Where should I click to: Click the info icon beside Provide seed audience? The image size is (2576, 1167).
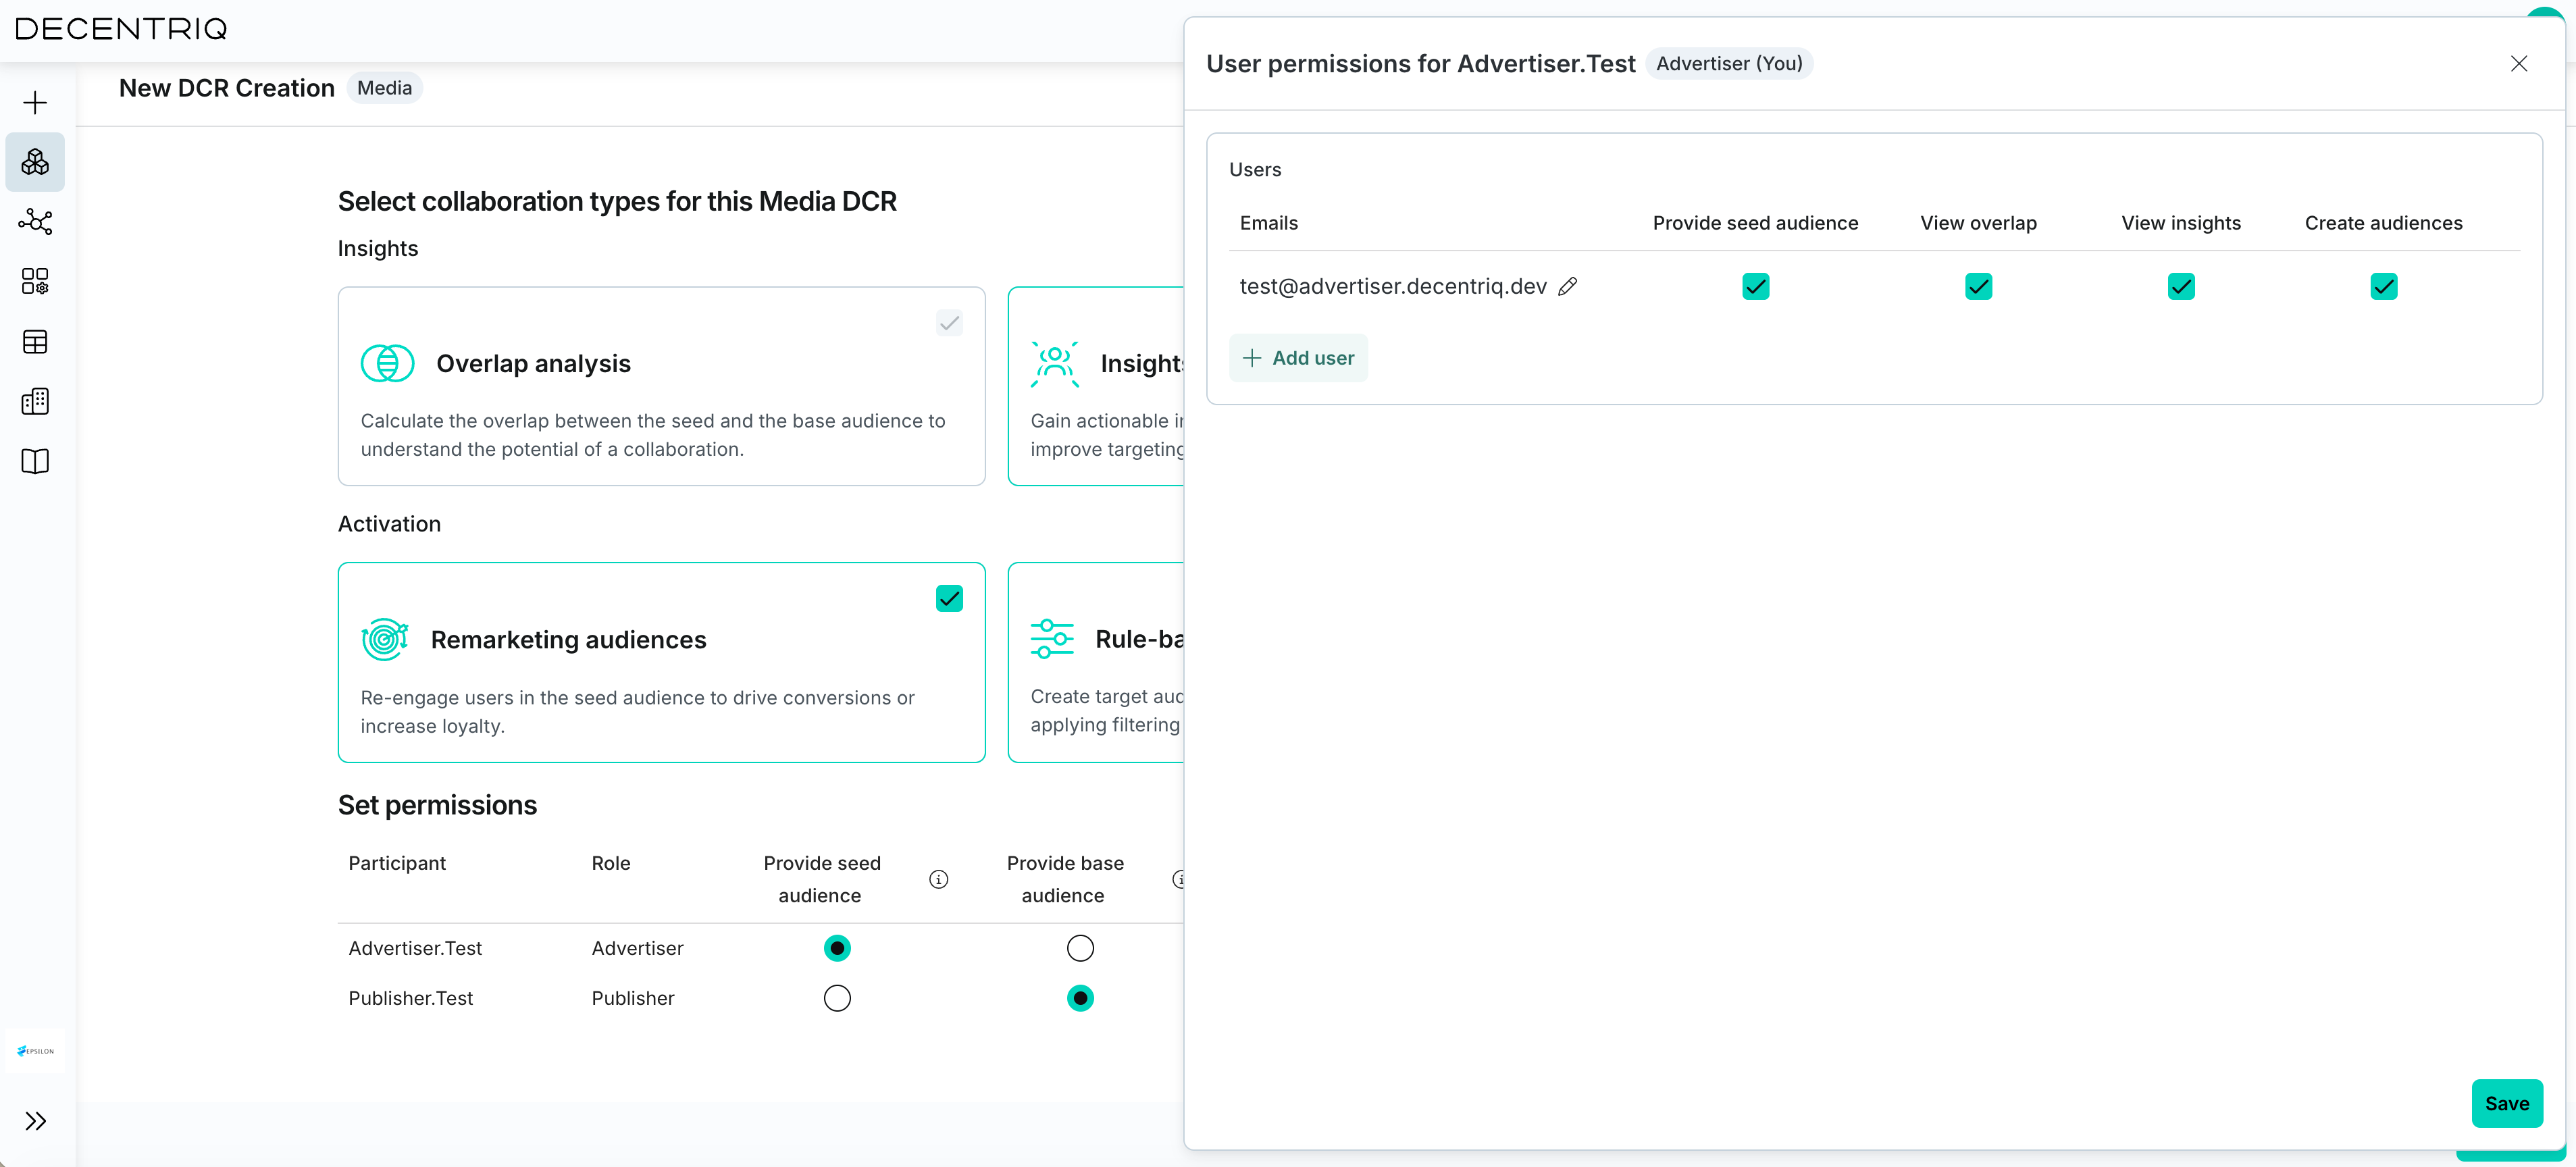938,879
